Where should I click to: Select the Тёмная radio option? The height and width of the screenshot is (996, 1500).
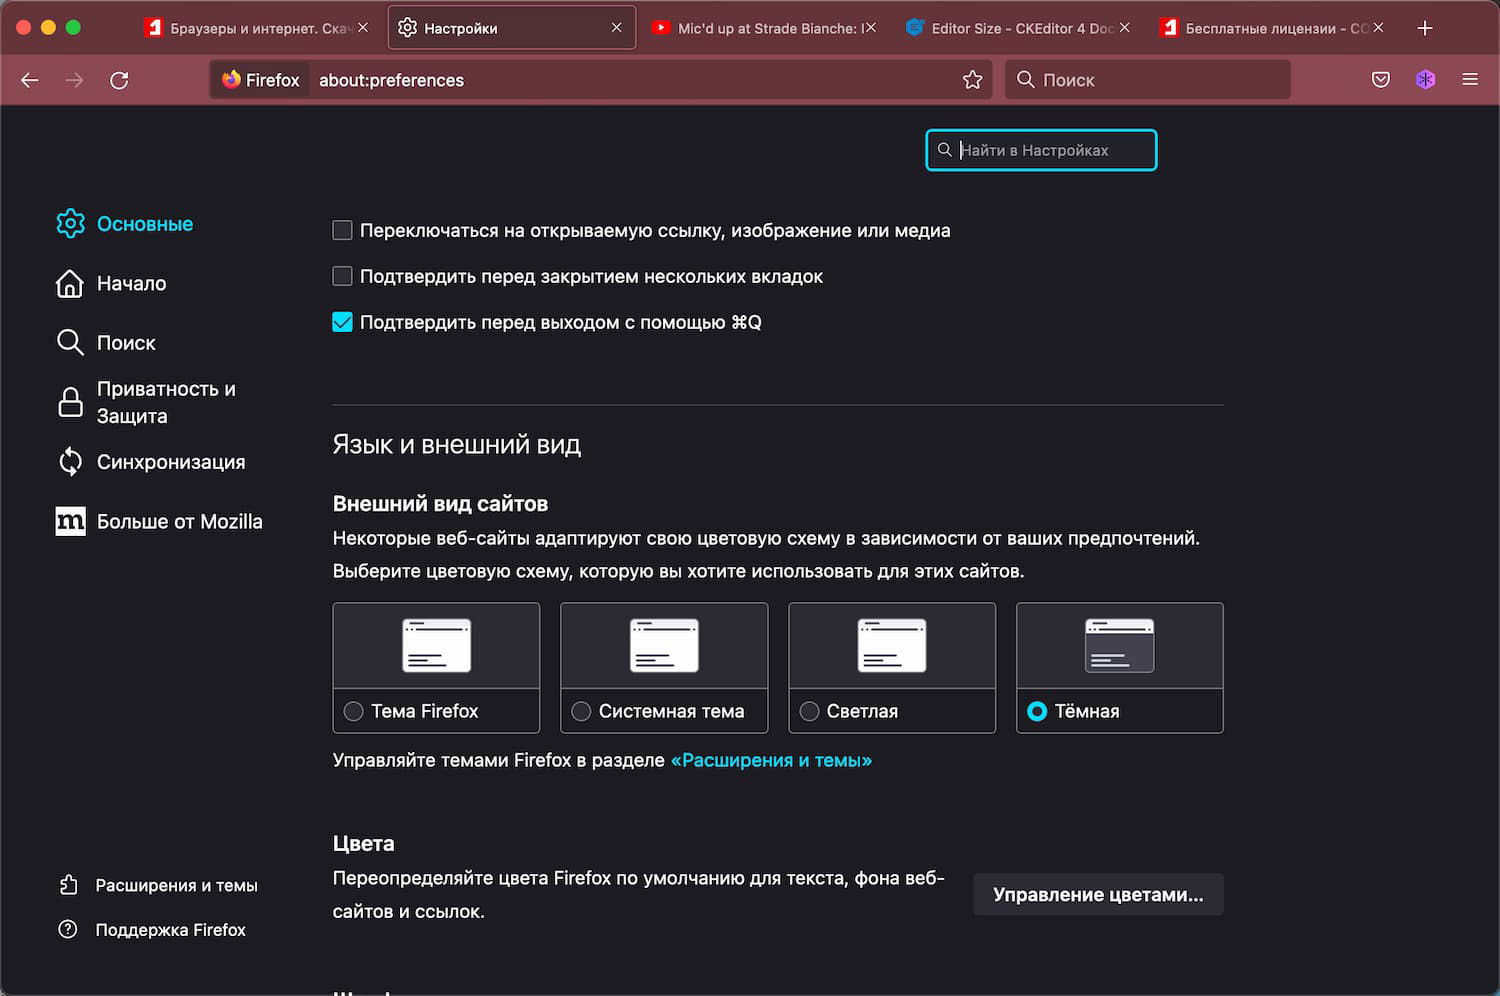click(1037, 711)
